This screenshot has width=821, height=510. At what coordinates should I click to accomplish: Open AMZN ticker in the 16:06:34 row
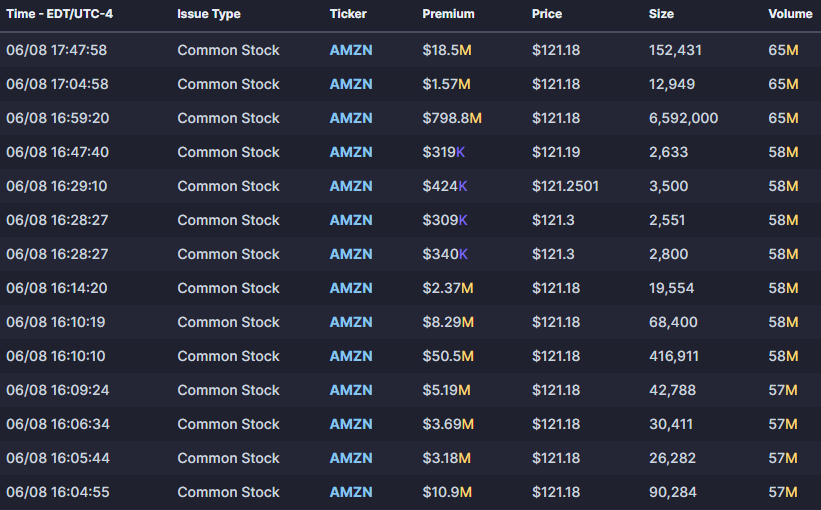[x=351, y=424]
